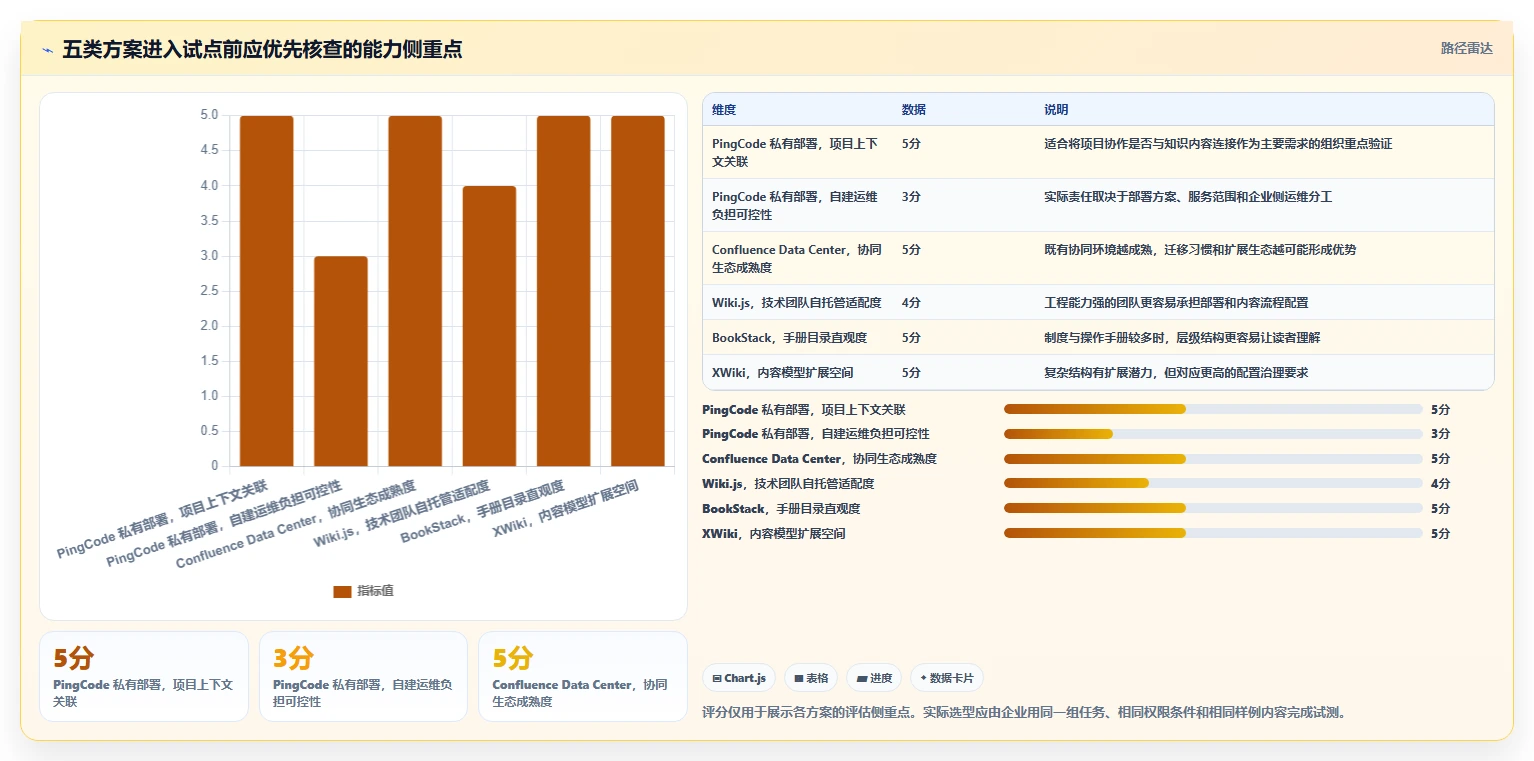Click the BookStack bar in the chart
The width and height of the screenshot is (1534, 761).
[x=563, y=291]
